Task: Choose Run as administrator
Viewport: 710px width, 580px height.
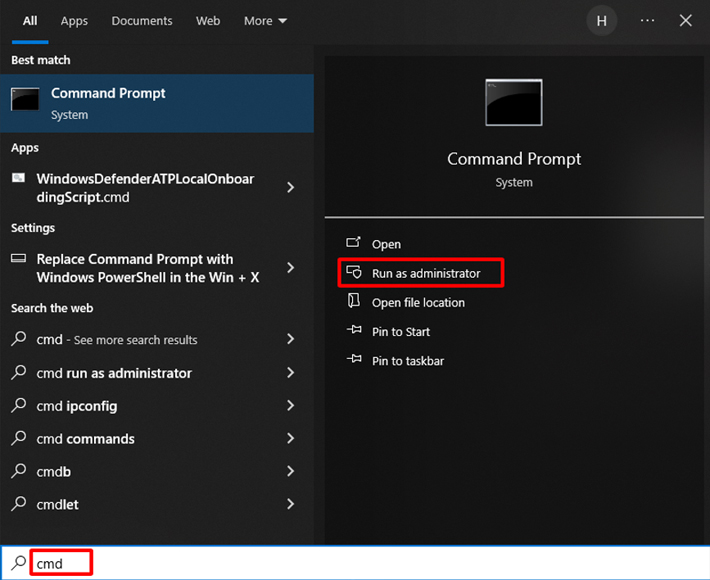Action: (x=426, y=273)
